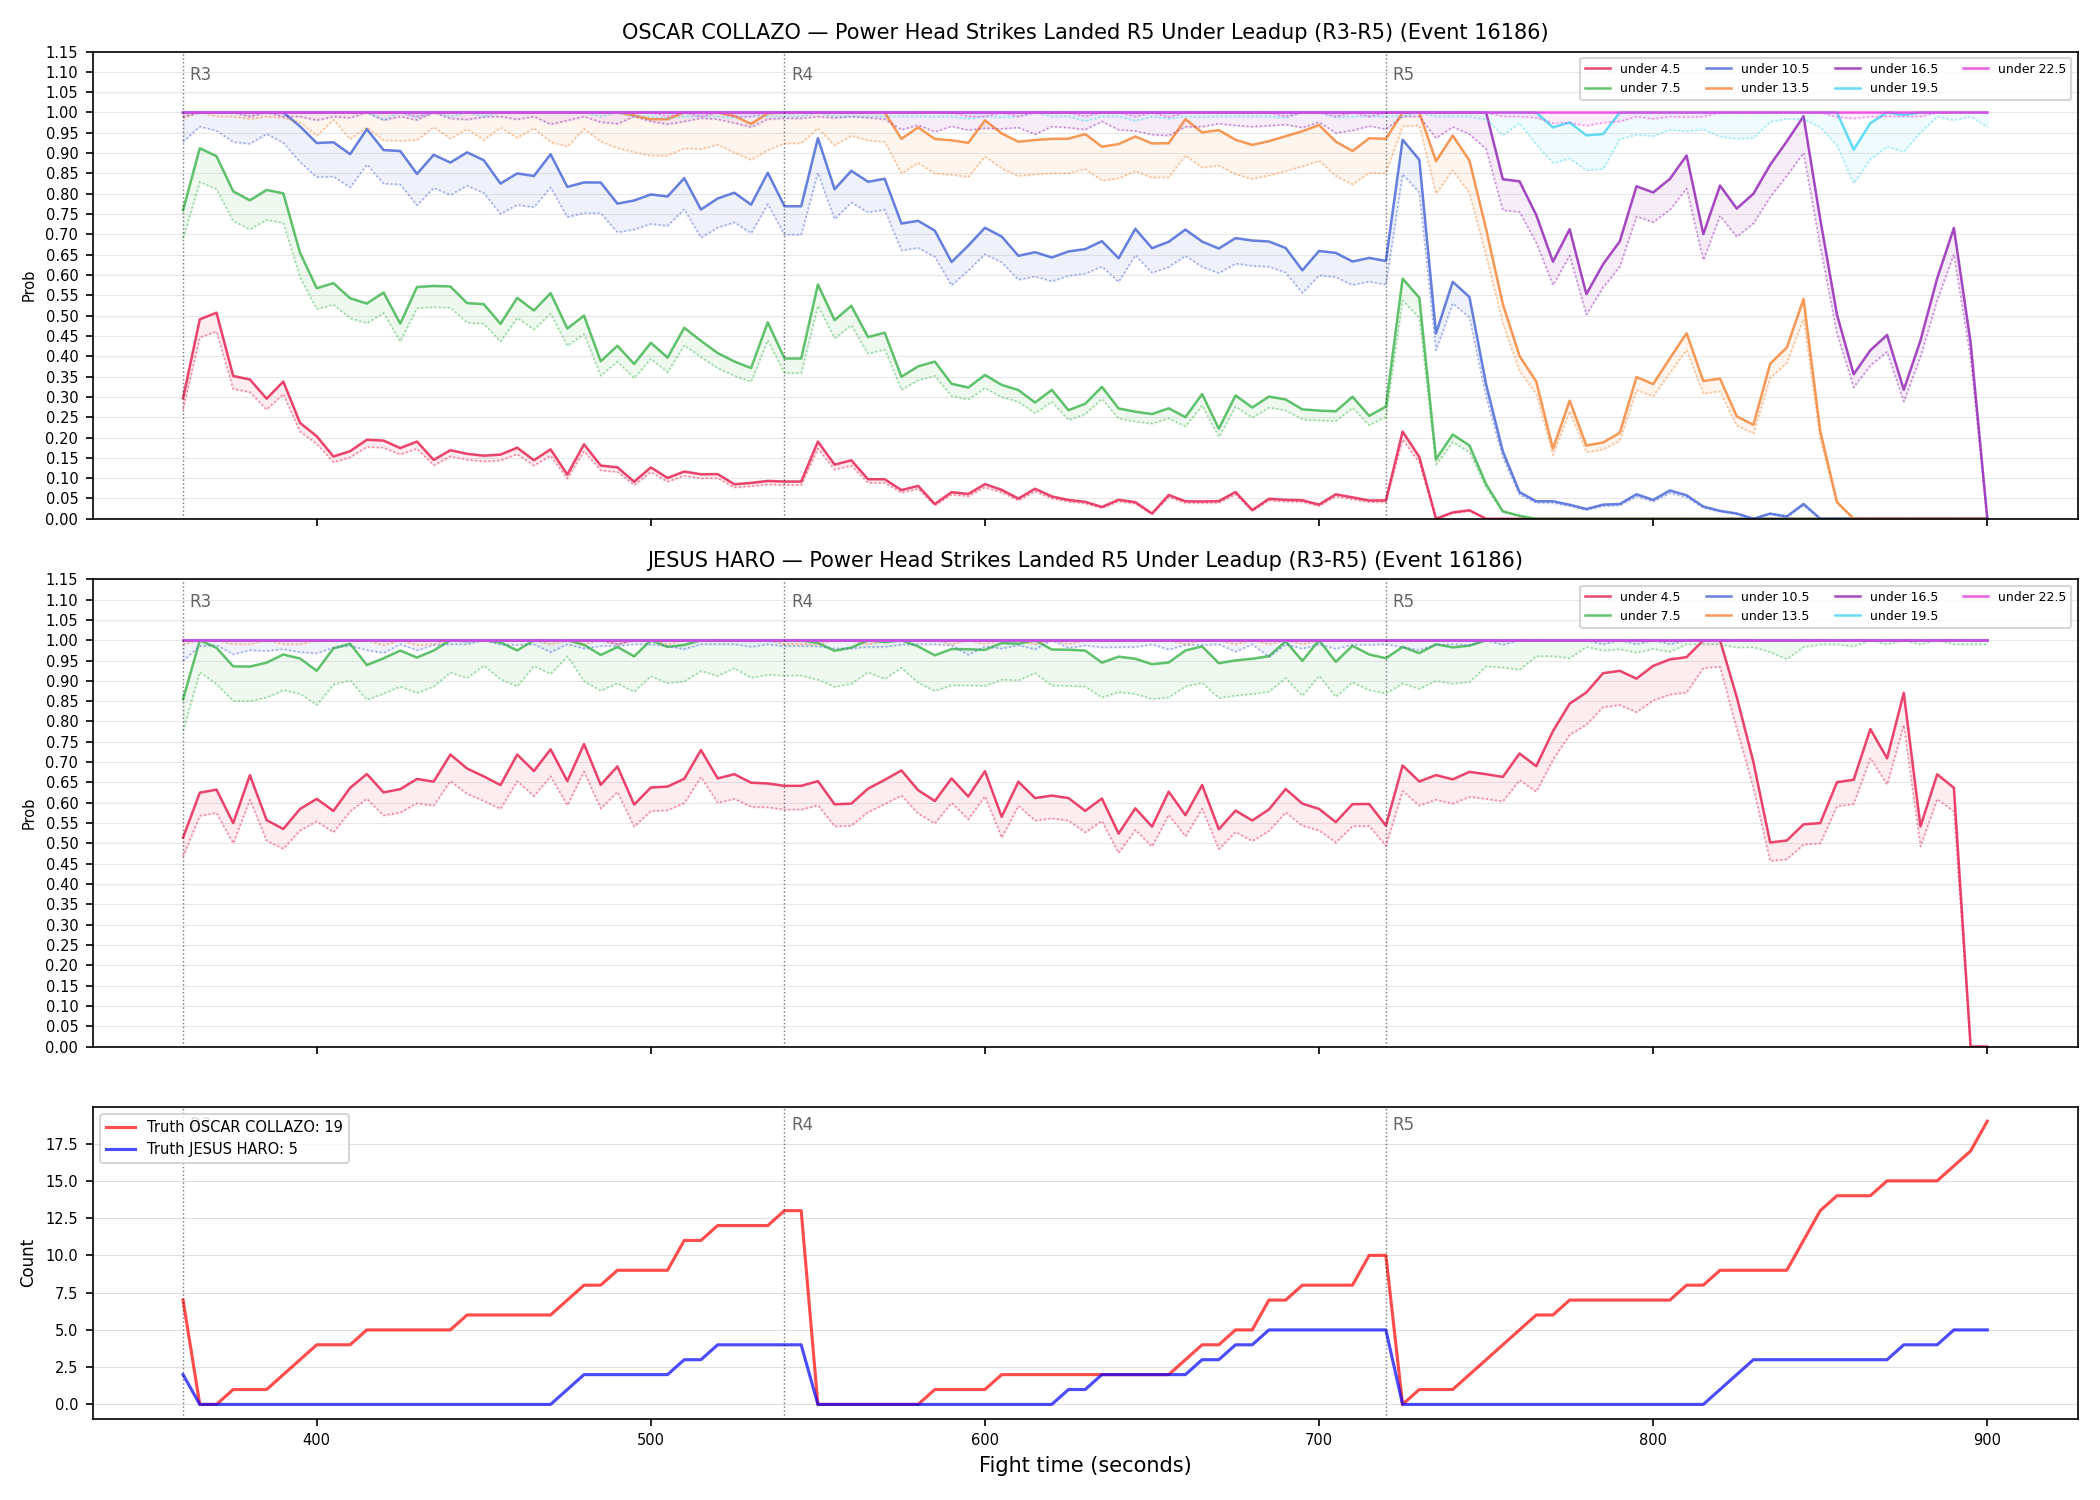The image size is (2100, 1500).
Task: Click 'Truth OSCAR COLLAZO: 19' legend entry
Action: click(224, 1127)
